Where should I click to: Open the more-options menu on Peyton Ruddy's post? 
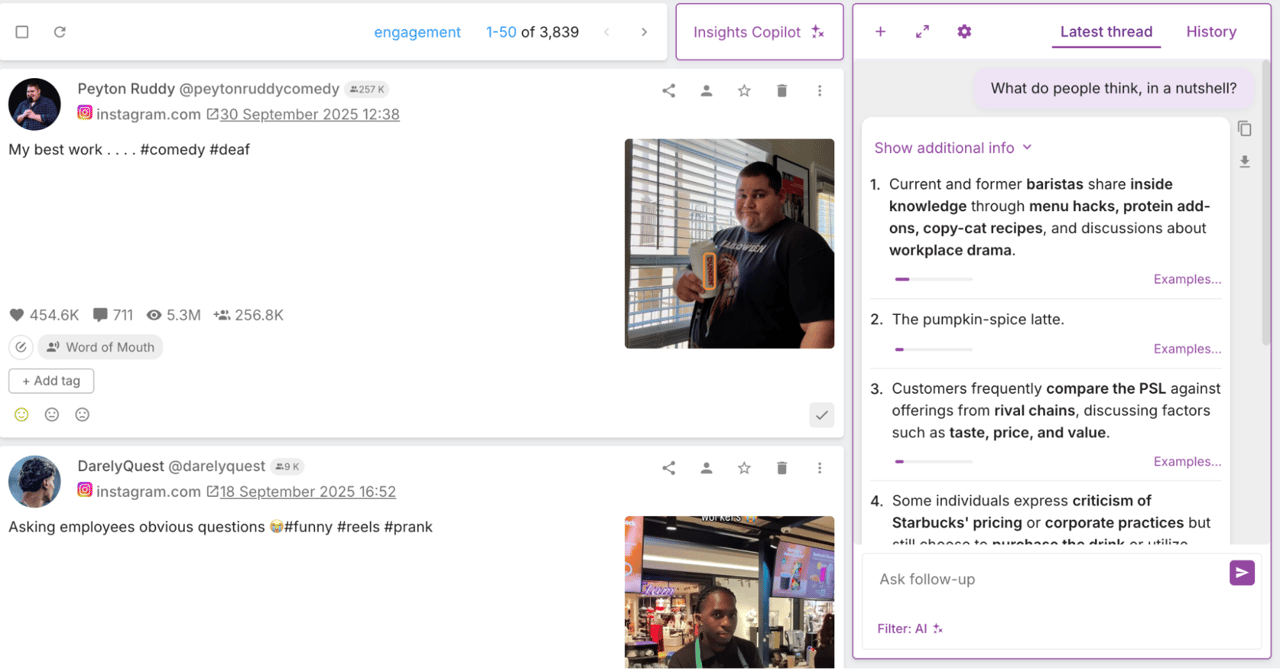pyautogui.click(x=819, y=90)
